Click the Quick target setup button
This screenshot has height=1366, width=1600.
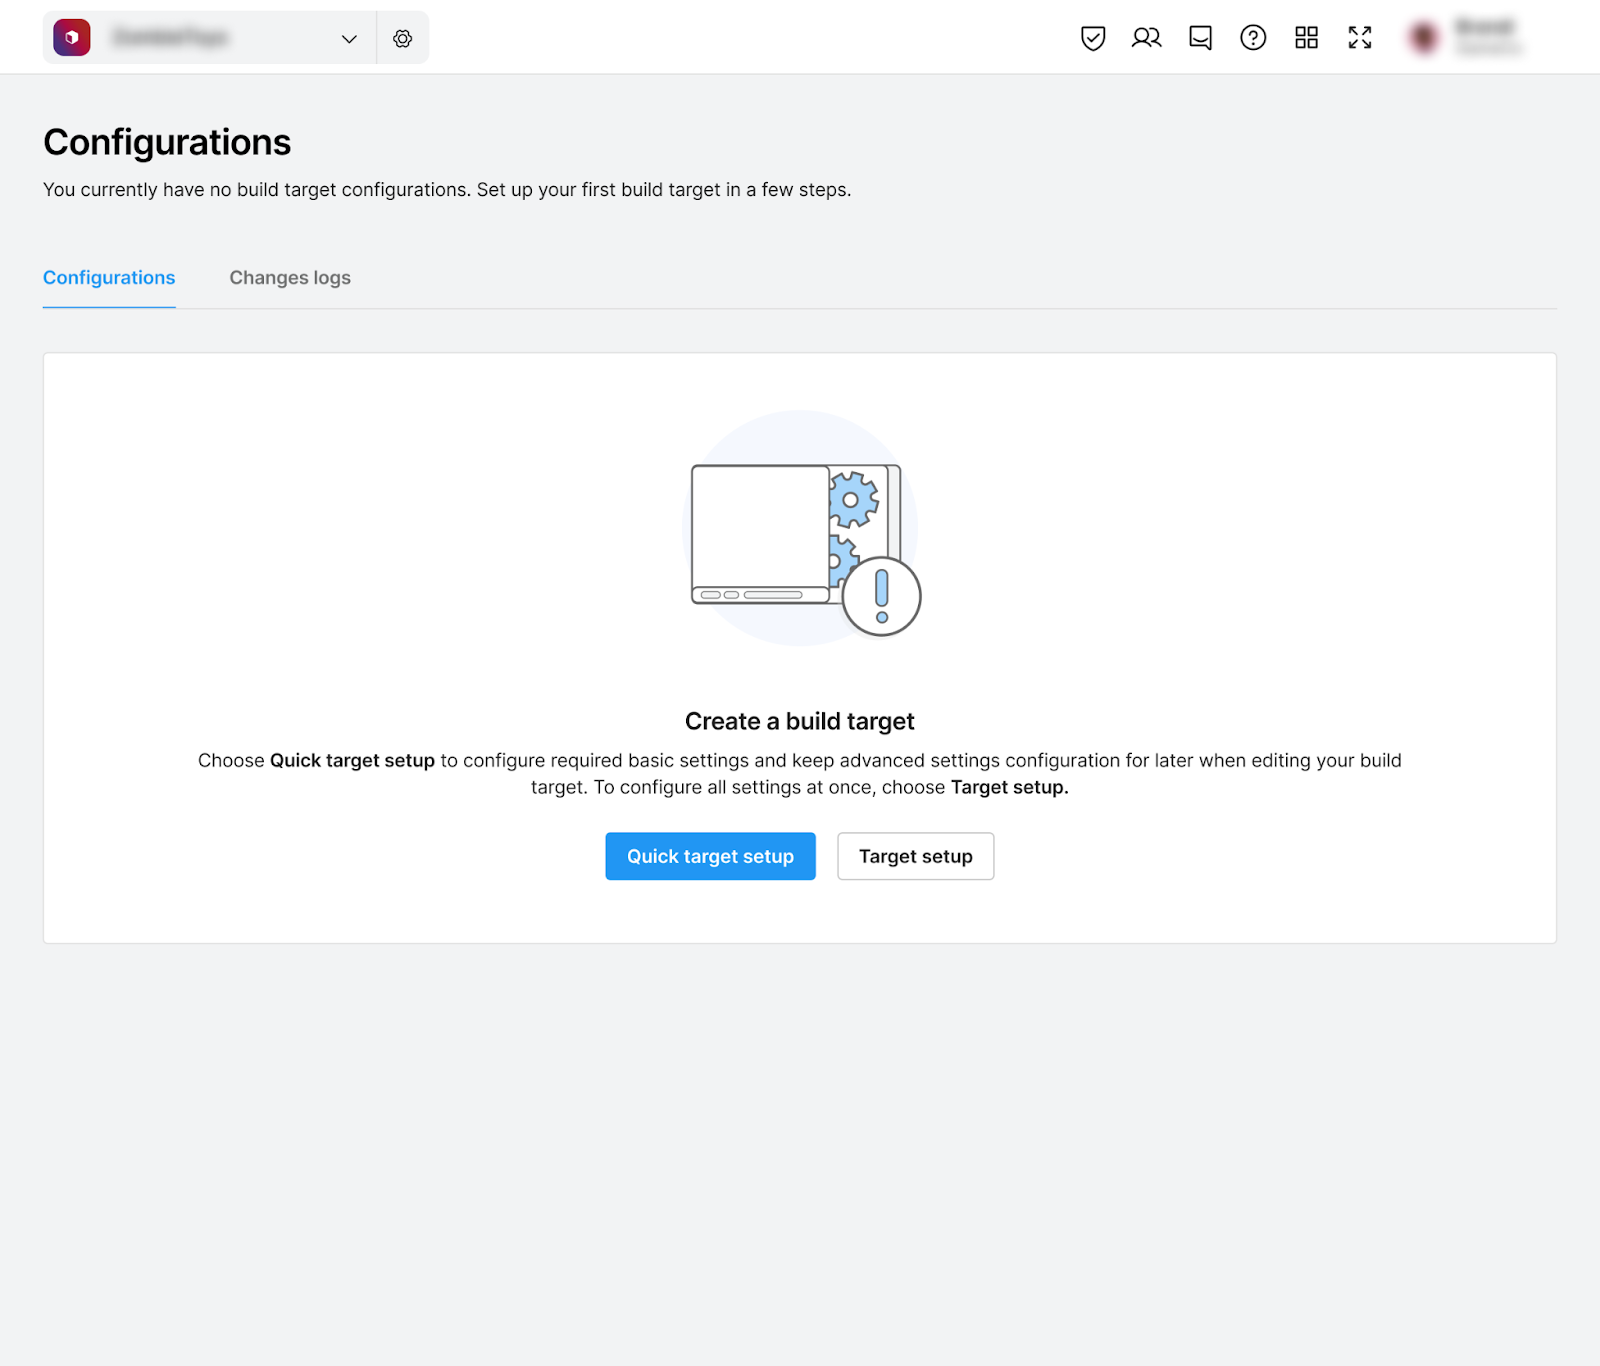(x=710, y=856)
